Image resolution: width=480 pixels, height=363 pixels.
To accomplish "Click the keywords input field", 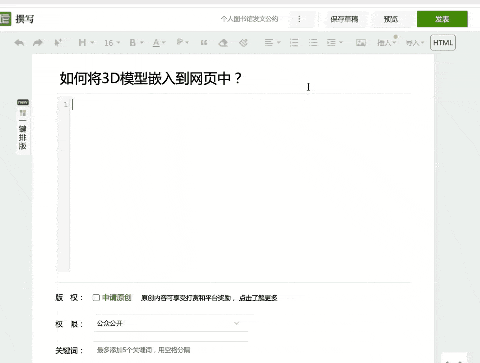I will pyautogui.click(x=171, y=350).
